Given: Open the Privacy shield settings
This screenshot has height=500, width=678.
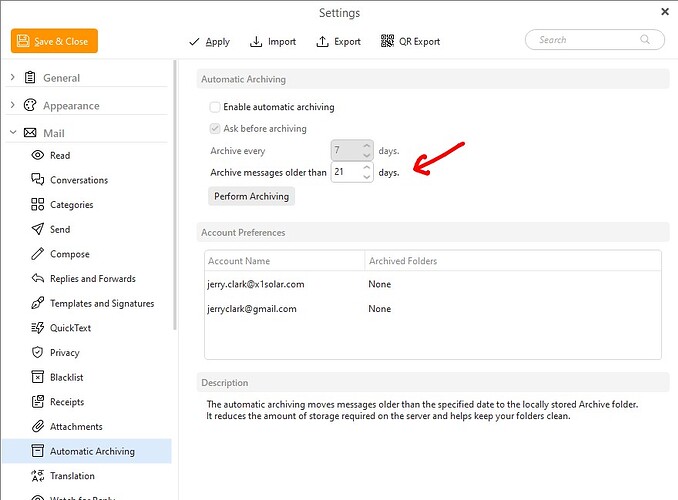Looking at the screenshot, I should pos(38,353).
